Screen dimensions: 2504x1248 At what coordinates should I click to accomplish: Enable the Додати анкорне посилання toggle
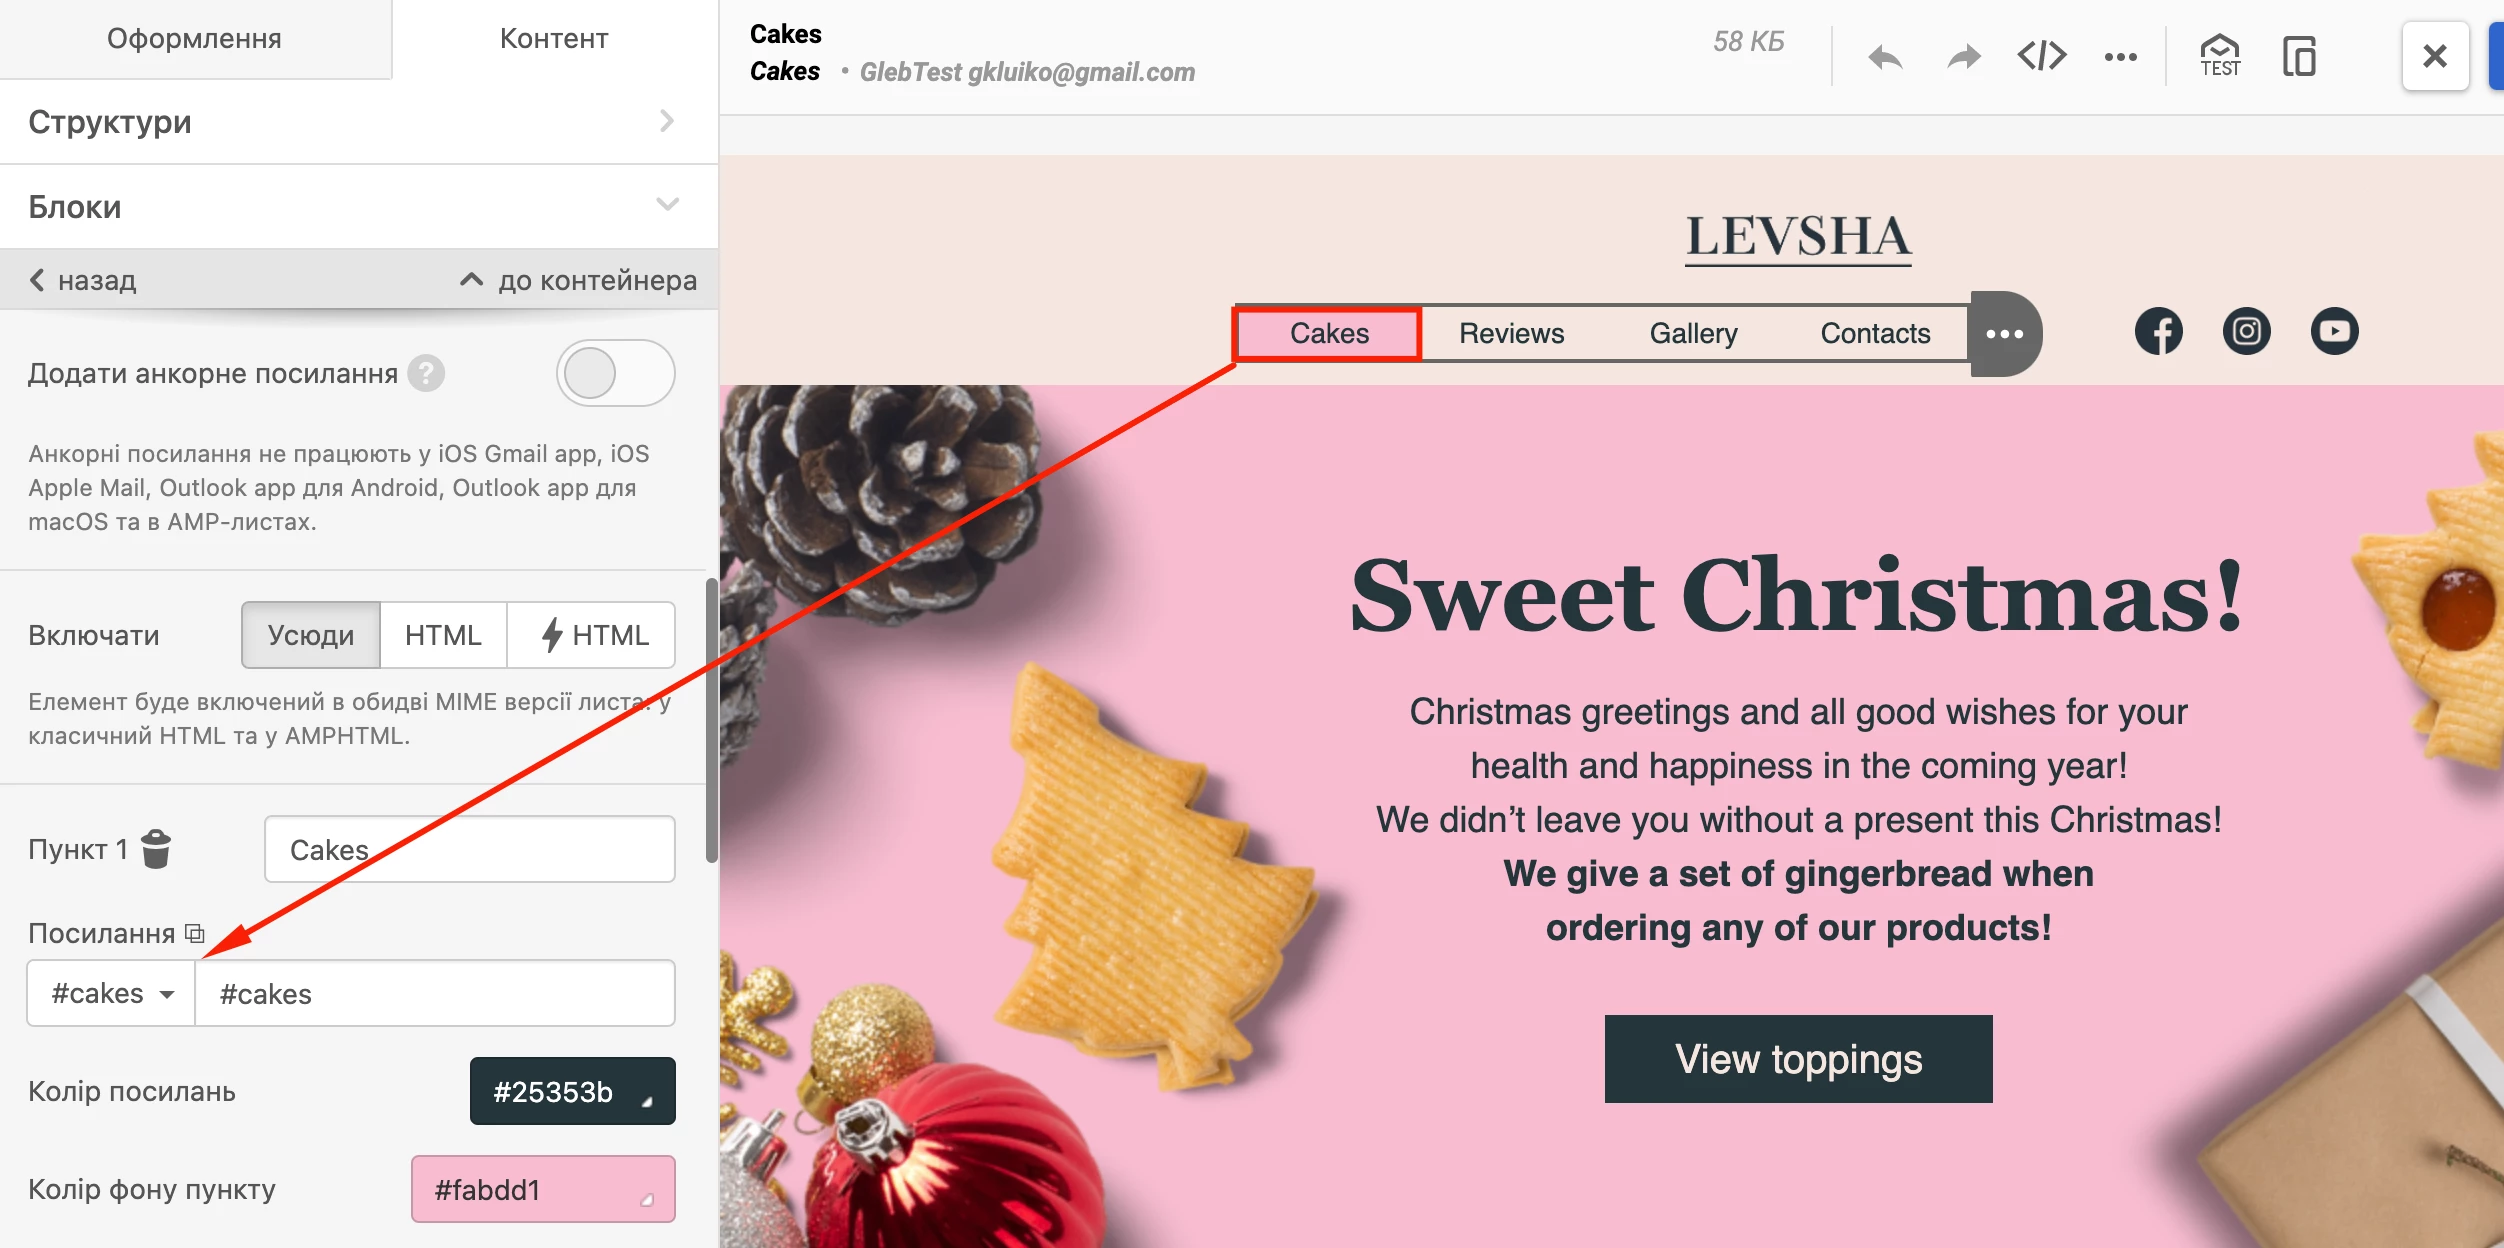pos(615,373)
